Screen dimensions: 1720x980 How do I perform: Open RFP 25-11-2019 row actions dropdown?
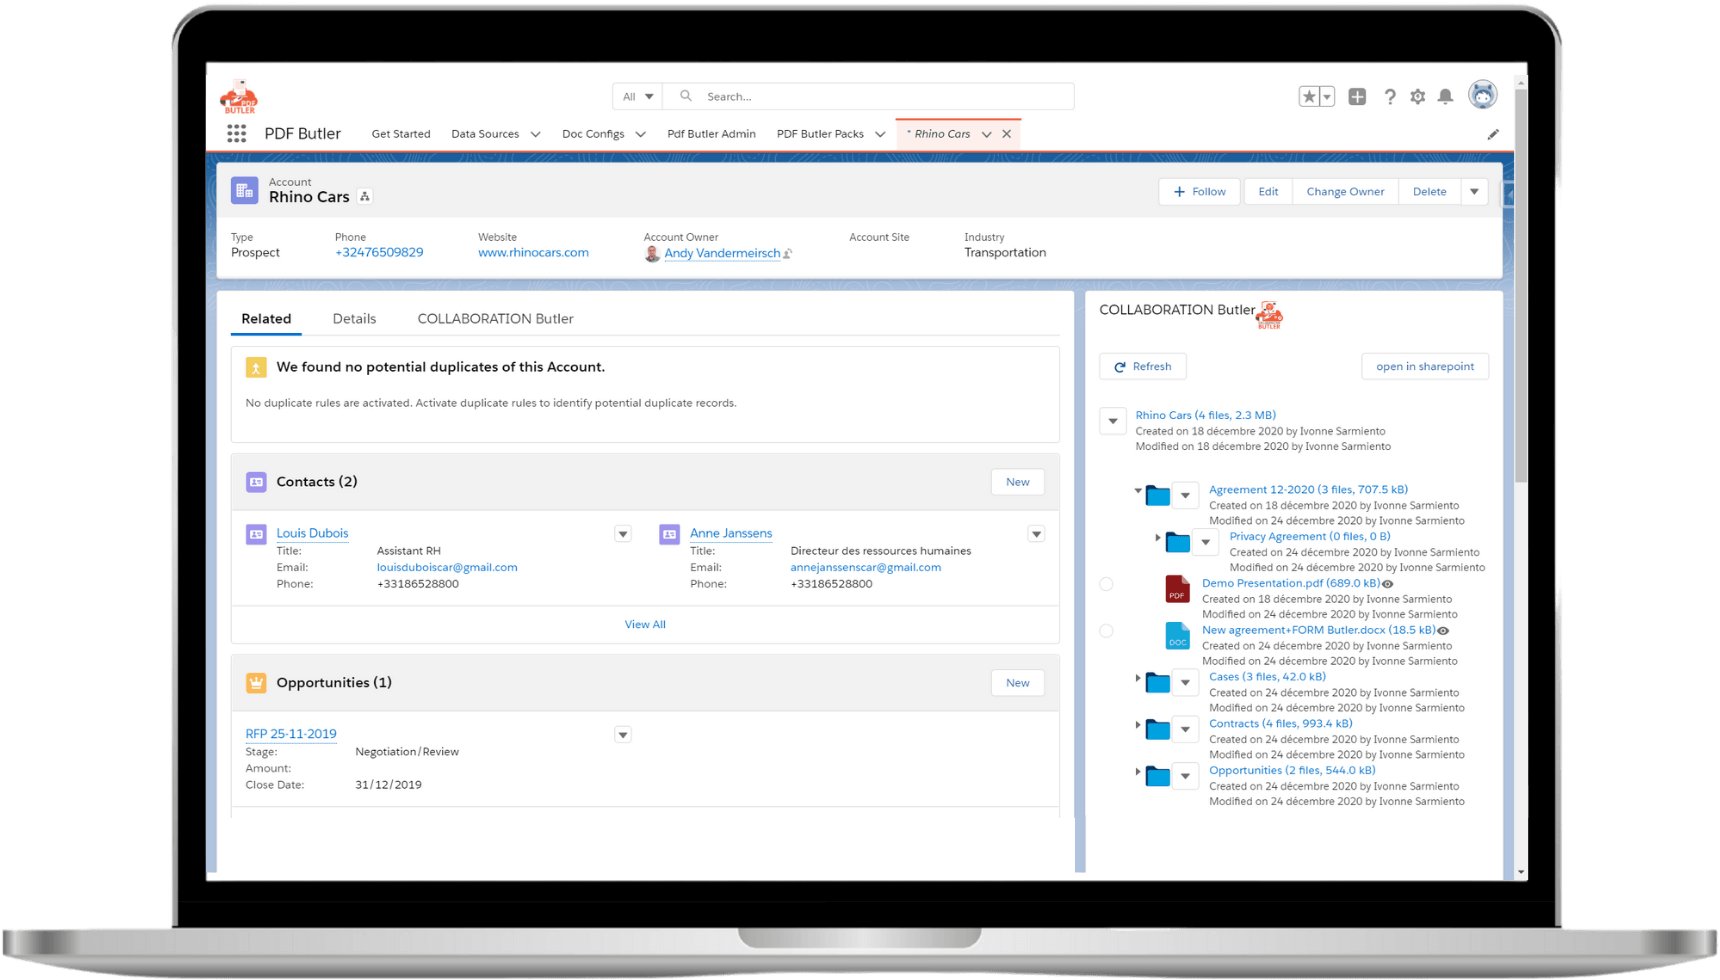pyautogui.click(x=623, y=735)
